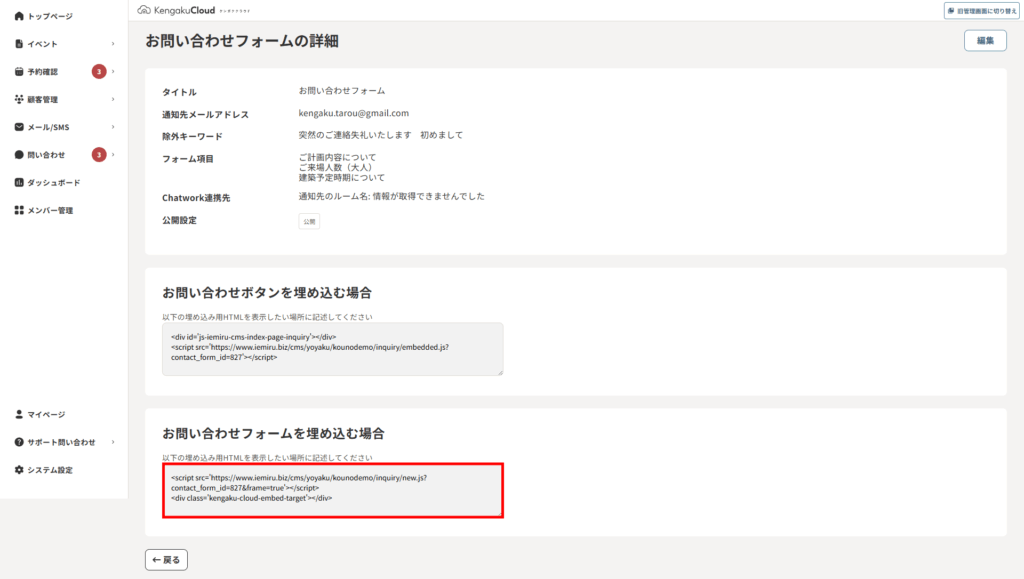Click the 除外キーワード field label
Image resolution: width=1024 pixels, height=579 pixels.
coord(192,136)
